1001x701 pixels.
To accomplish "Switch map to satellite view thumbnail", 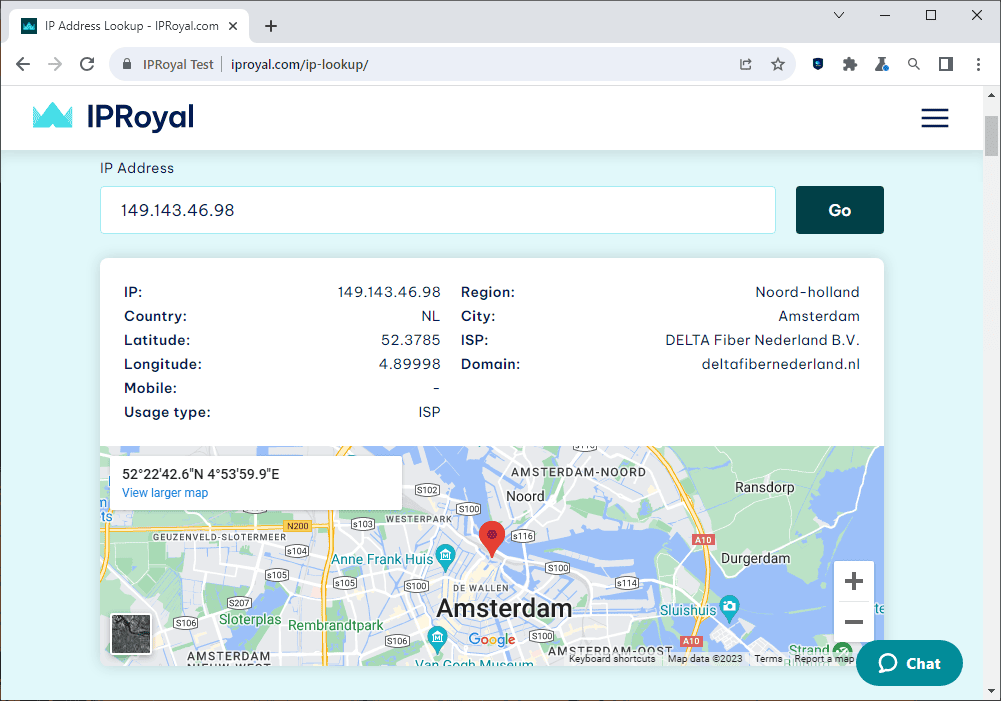I will pyautogui.click(x=131, y=634).
